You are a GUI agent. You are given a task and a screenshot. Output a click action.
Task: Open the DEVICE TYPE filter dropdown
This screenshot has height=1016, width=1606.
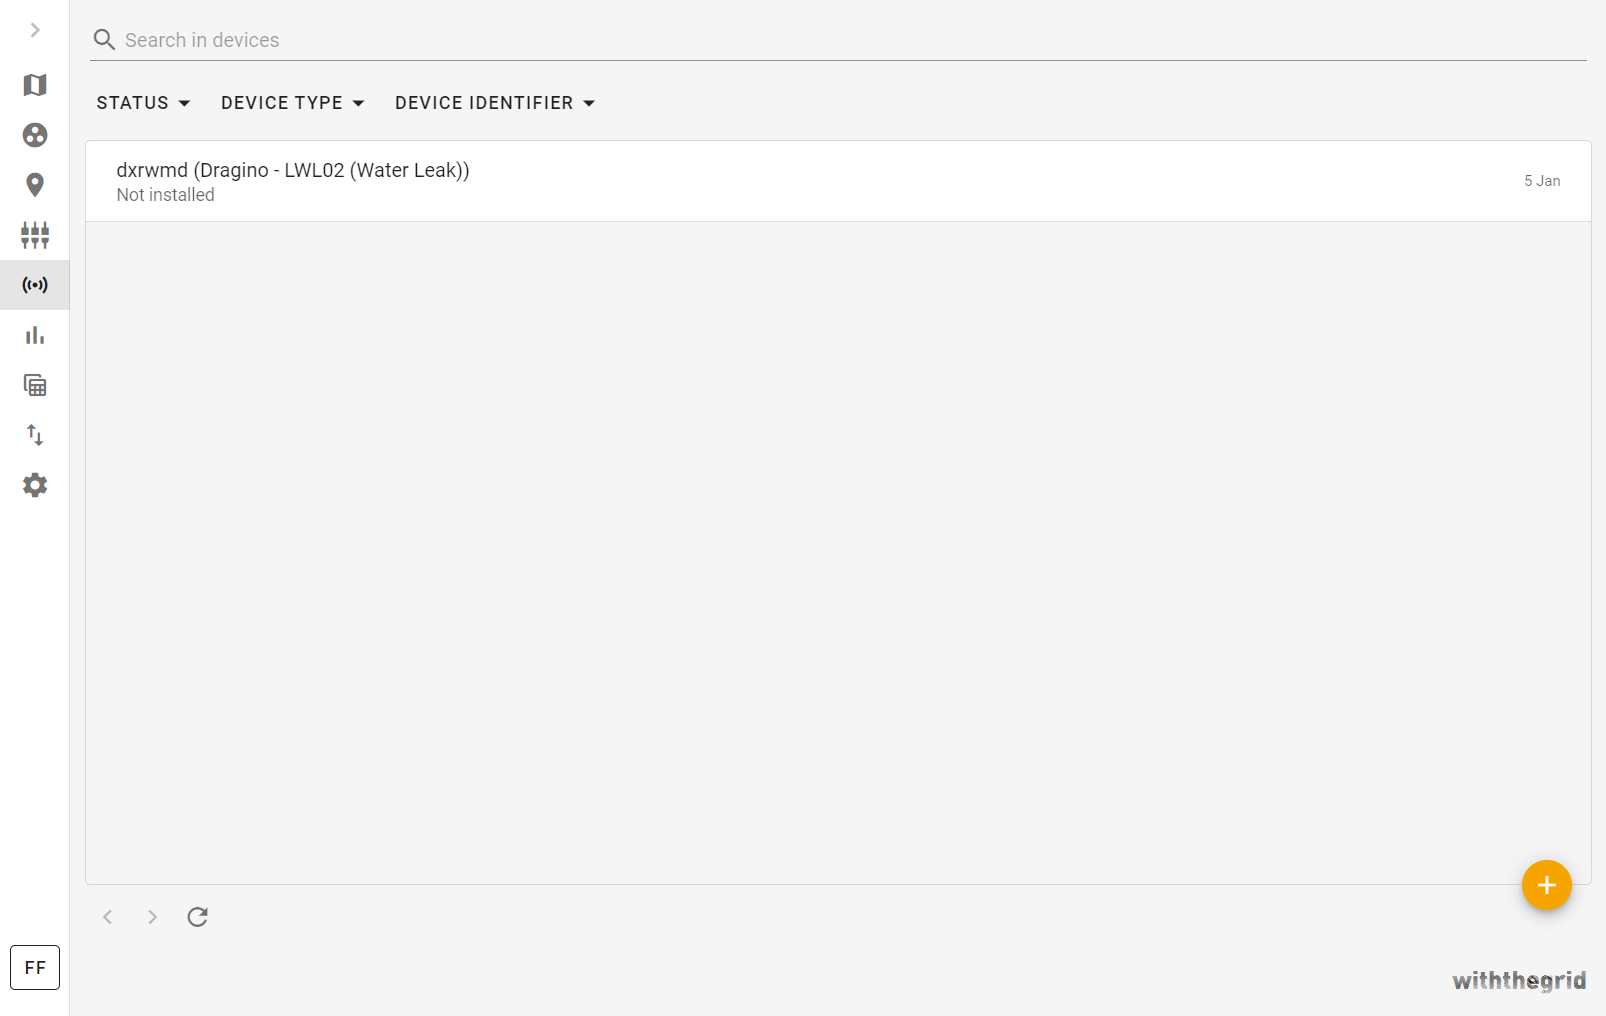pyautogui.click(x=292, y=103)
